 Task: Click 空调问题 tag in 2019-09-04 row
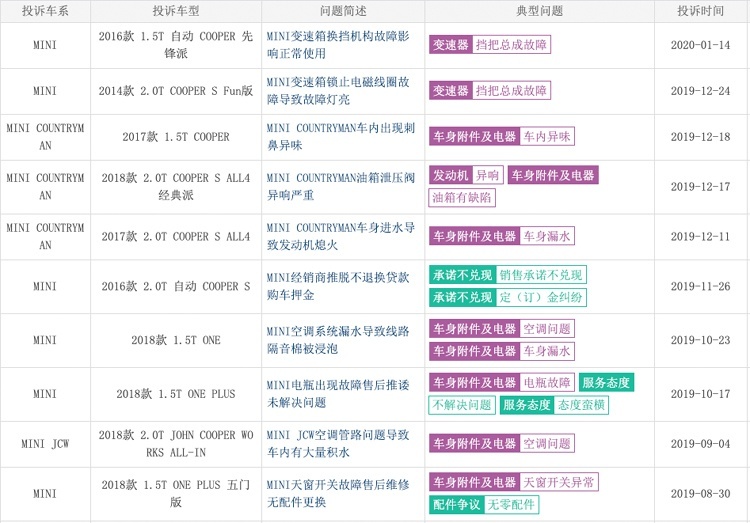pos(547,444)
